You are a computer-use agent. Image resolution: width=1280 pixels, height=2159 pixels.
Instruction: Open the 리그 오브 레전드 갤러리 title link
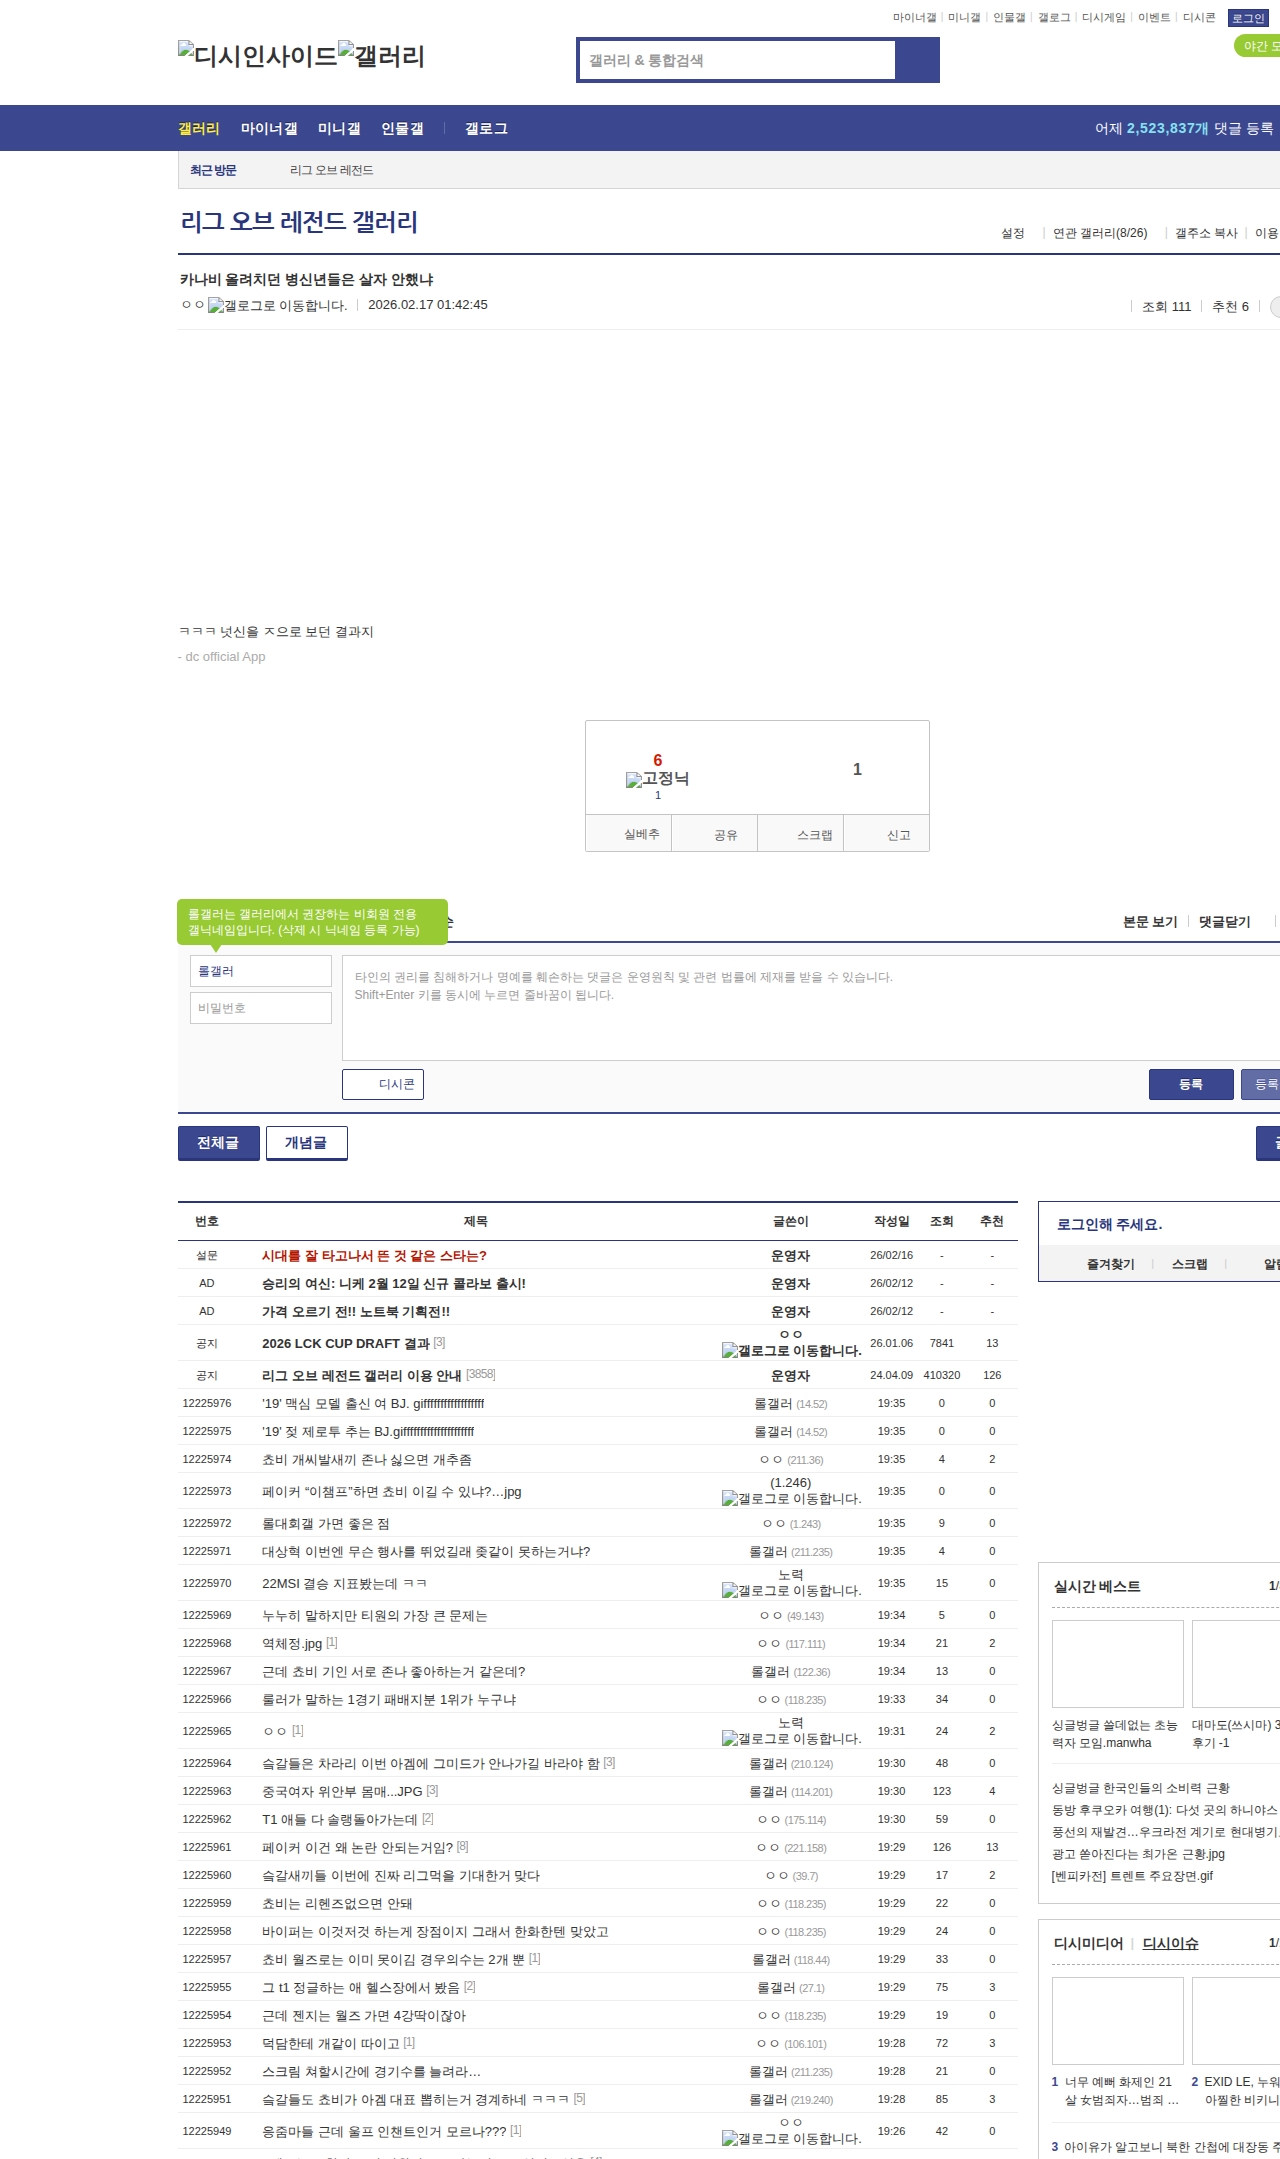click(x=299, y=222)
